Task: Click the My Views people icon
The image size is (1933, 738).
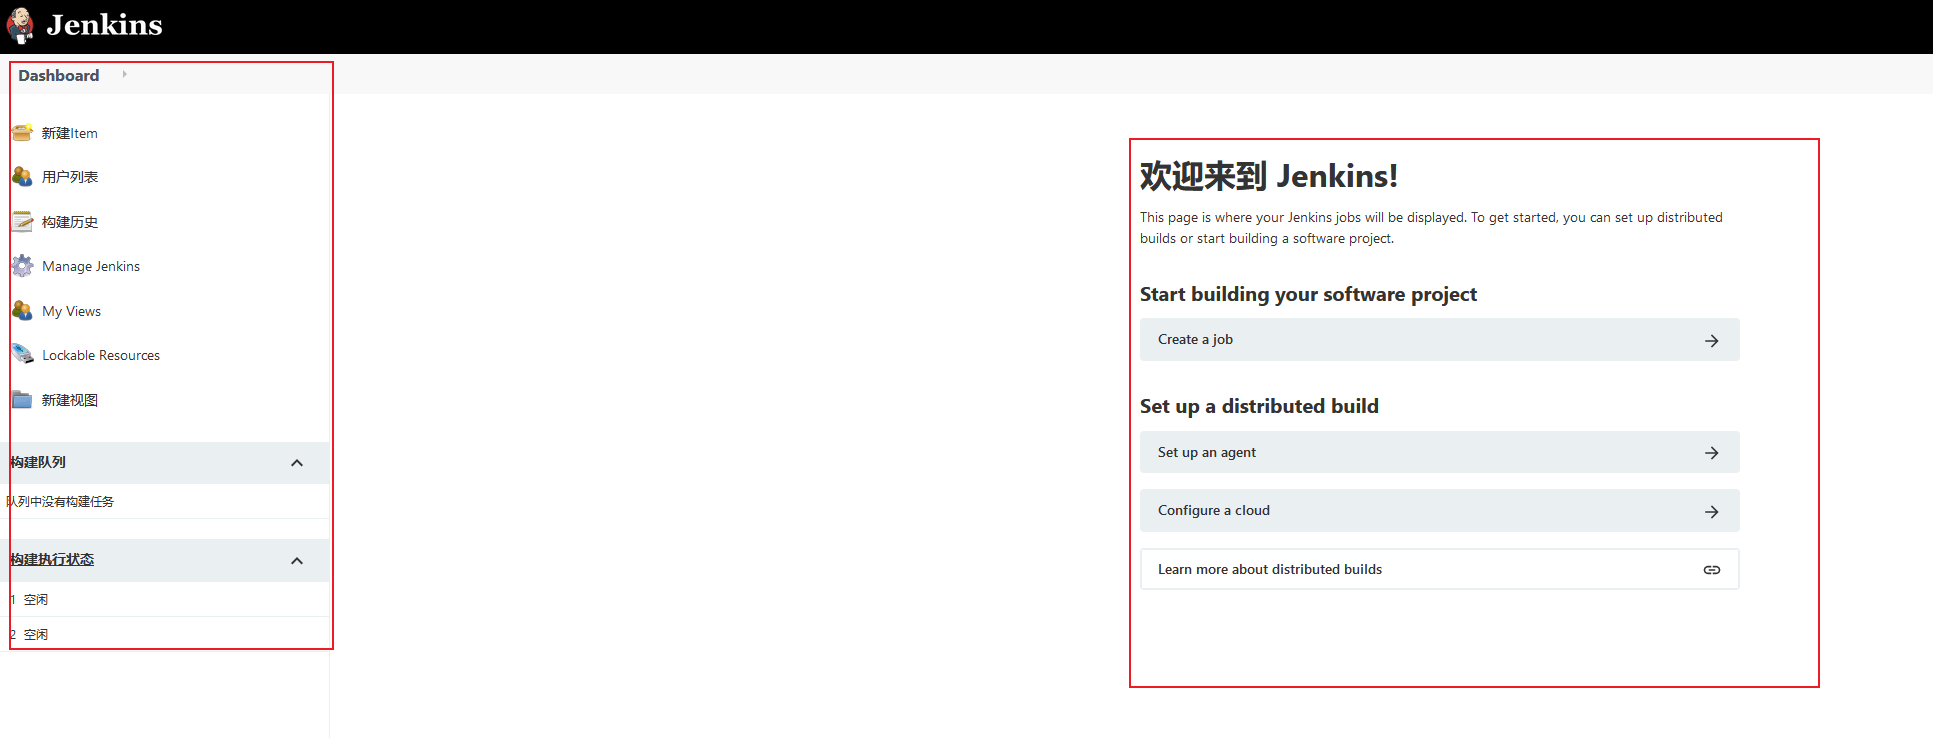Action: [x=22, y=310]
